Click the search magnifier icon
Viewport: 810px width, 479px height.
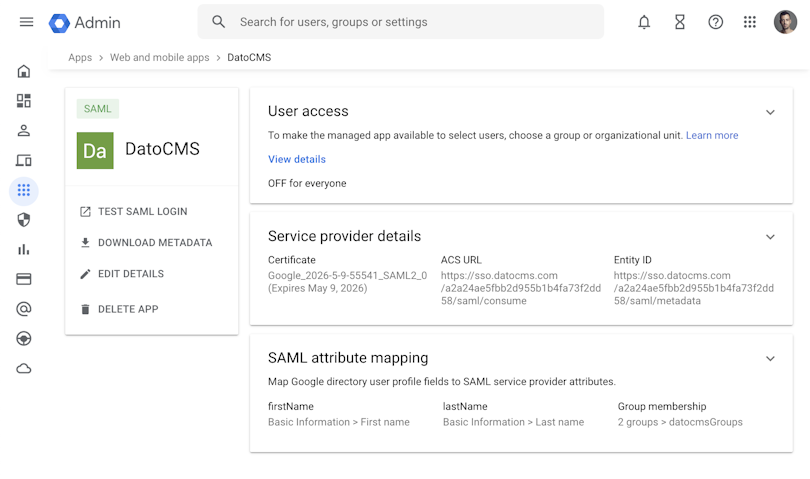tap(219, 22)
